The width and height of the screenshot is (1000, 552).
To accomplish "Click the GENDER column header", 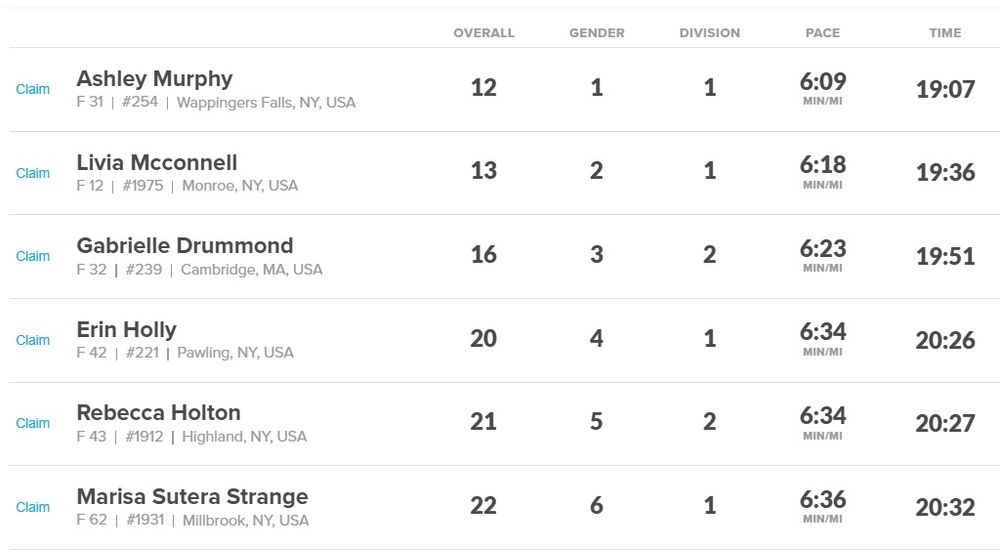I will [597, 33].
